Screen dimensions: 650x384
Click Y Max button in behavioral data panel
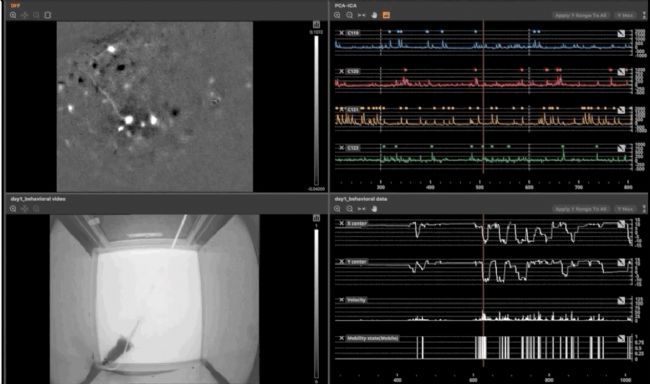coord(625,209)
